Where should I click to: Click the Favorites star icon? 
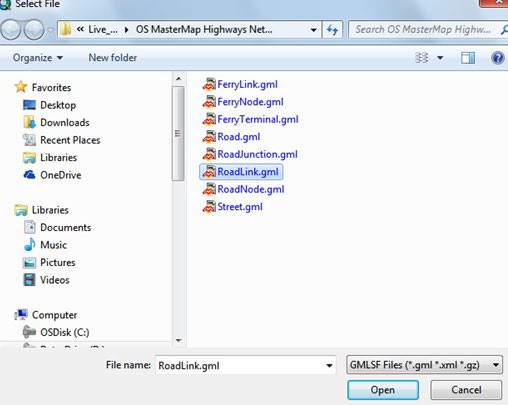[21, 87]
